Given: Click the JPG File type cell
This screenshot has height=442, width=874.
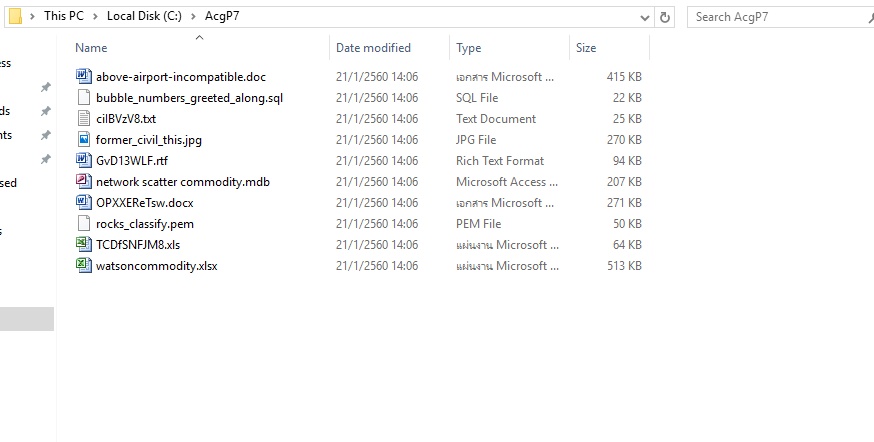Looking at the screenshot, I should pyautogui.click(x=475, y=139).
